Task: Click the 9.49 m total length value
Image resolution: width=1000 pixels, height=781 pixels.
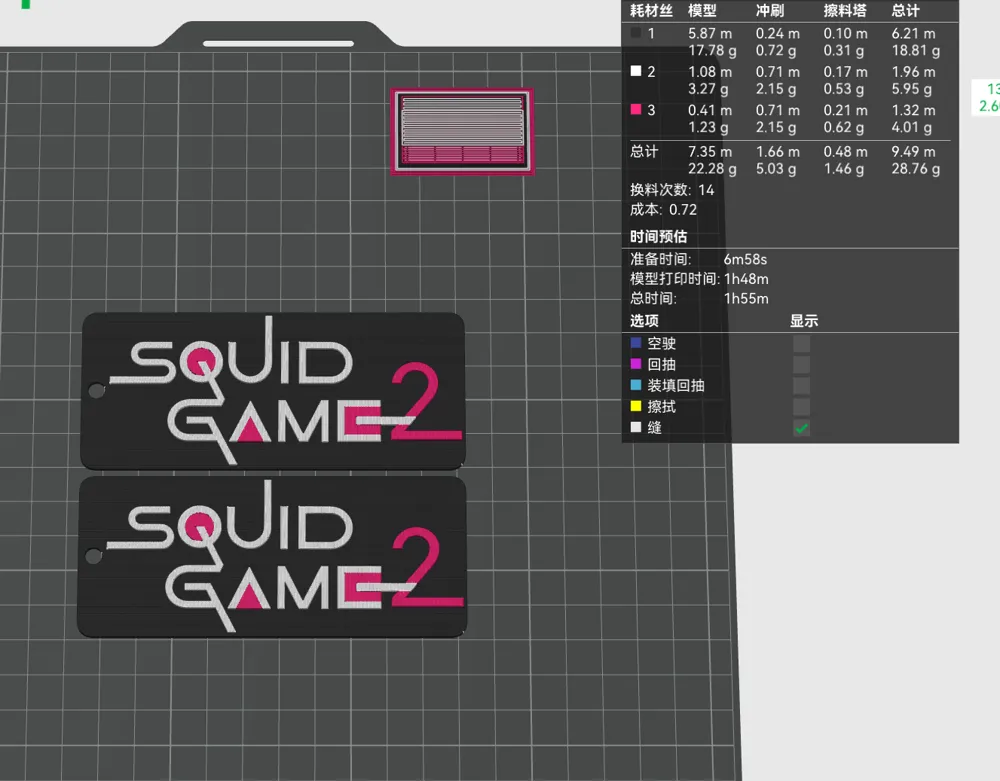Action: [x=913, y=152]
